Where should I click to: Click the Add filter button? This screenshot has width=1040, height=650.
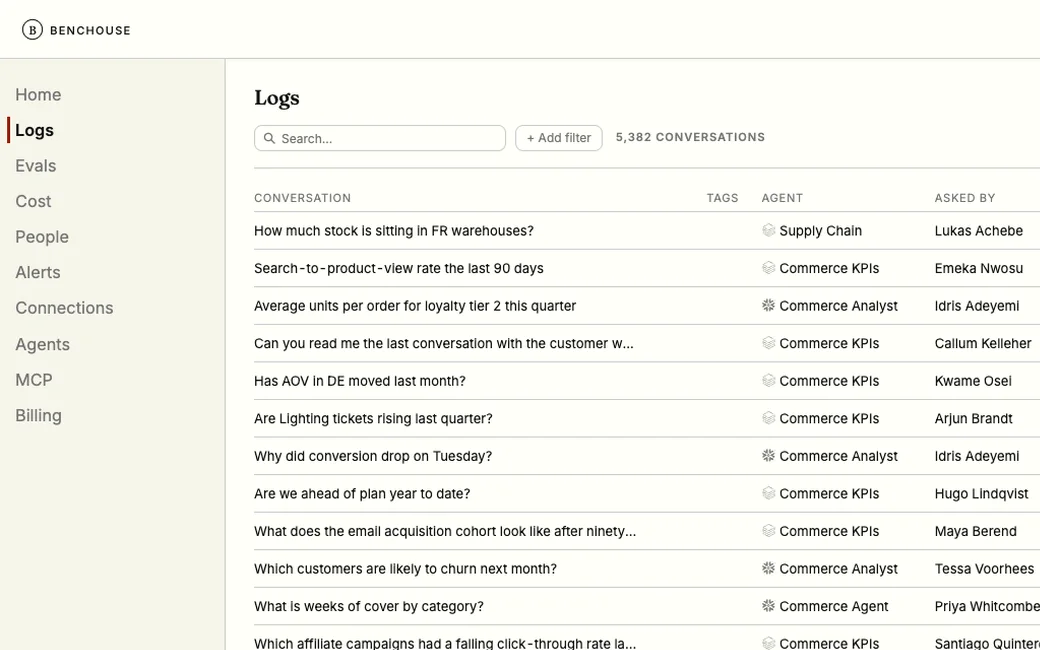pyautogui.click(x=558, y=138)
